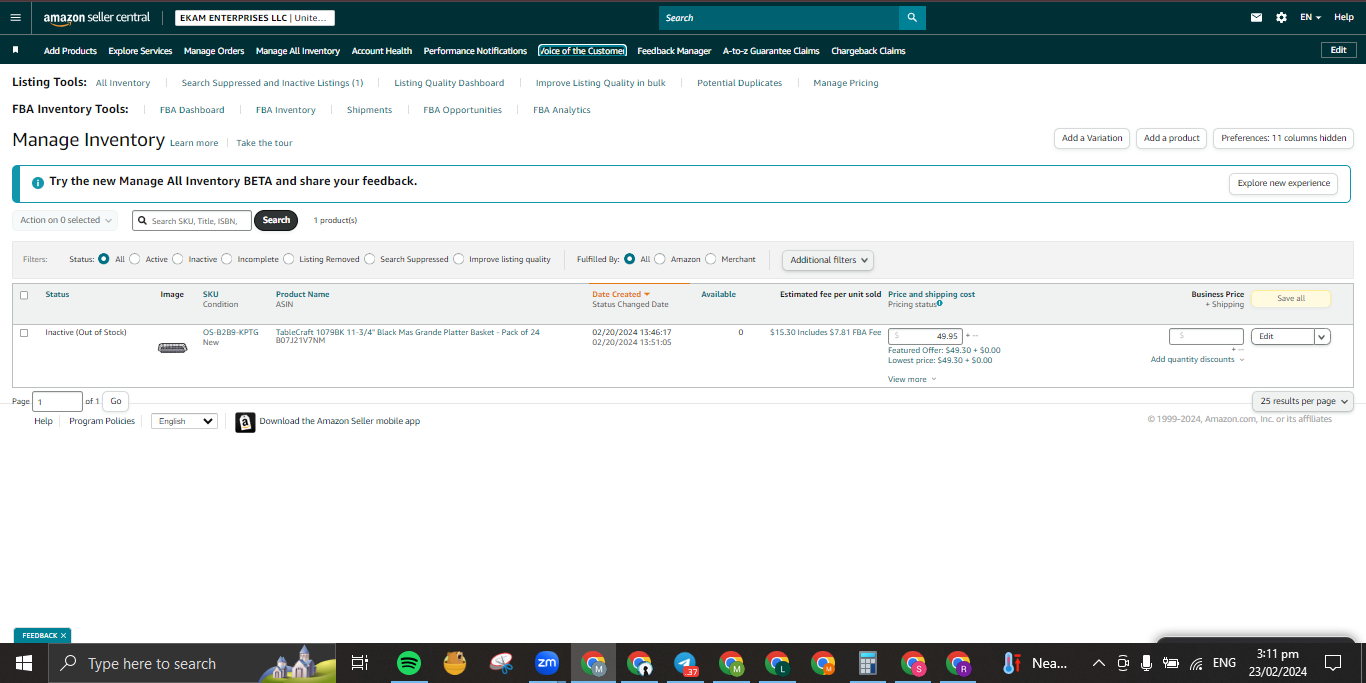Click the Preferences: 11 columns hidden button
Screen dimensions: 1366x683
1284,138
